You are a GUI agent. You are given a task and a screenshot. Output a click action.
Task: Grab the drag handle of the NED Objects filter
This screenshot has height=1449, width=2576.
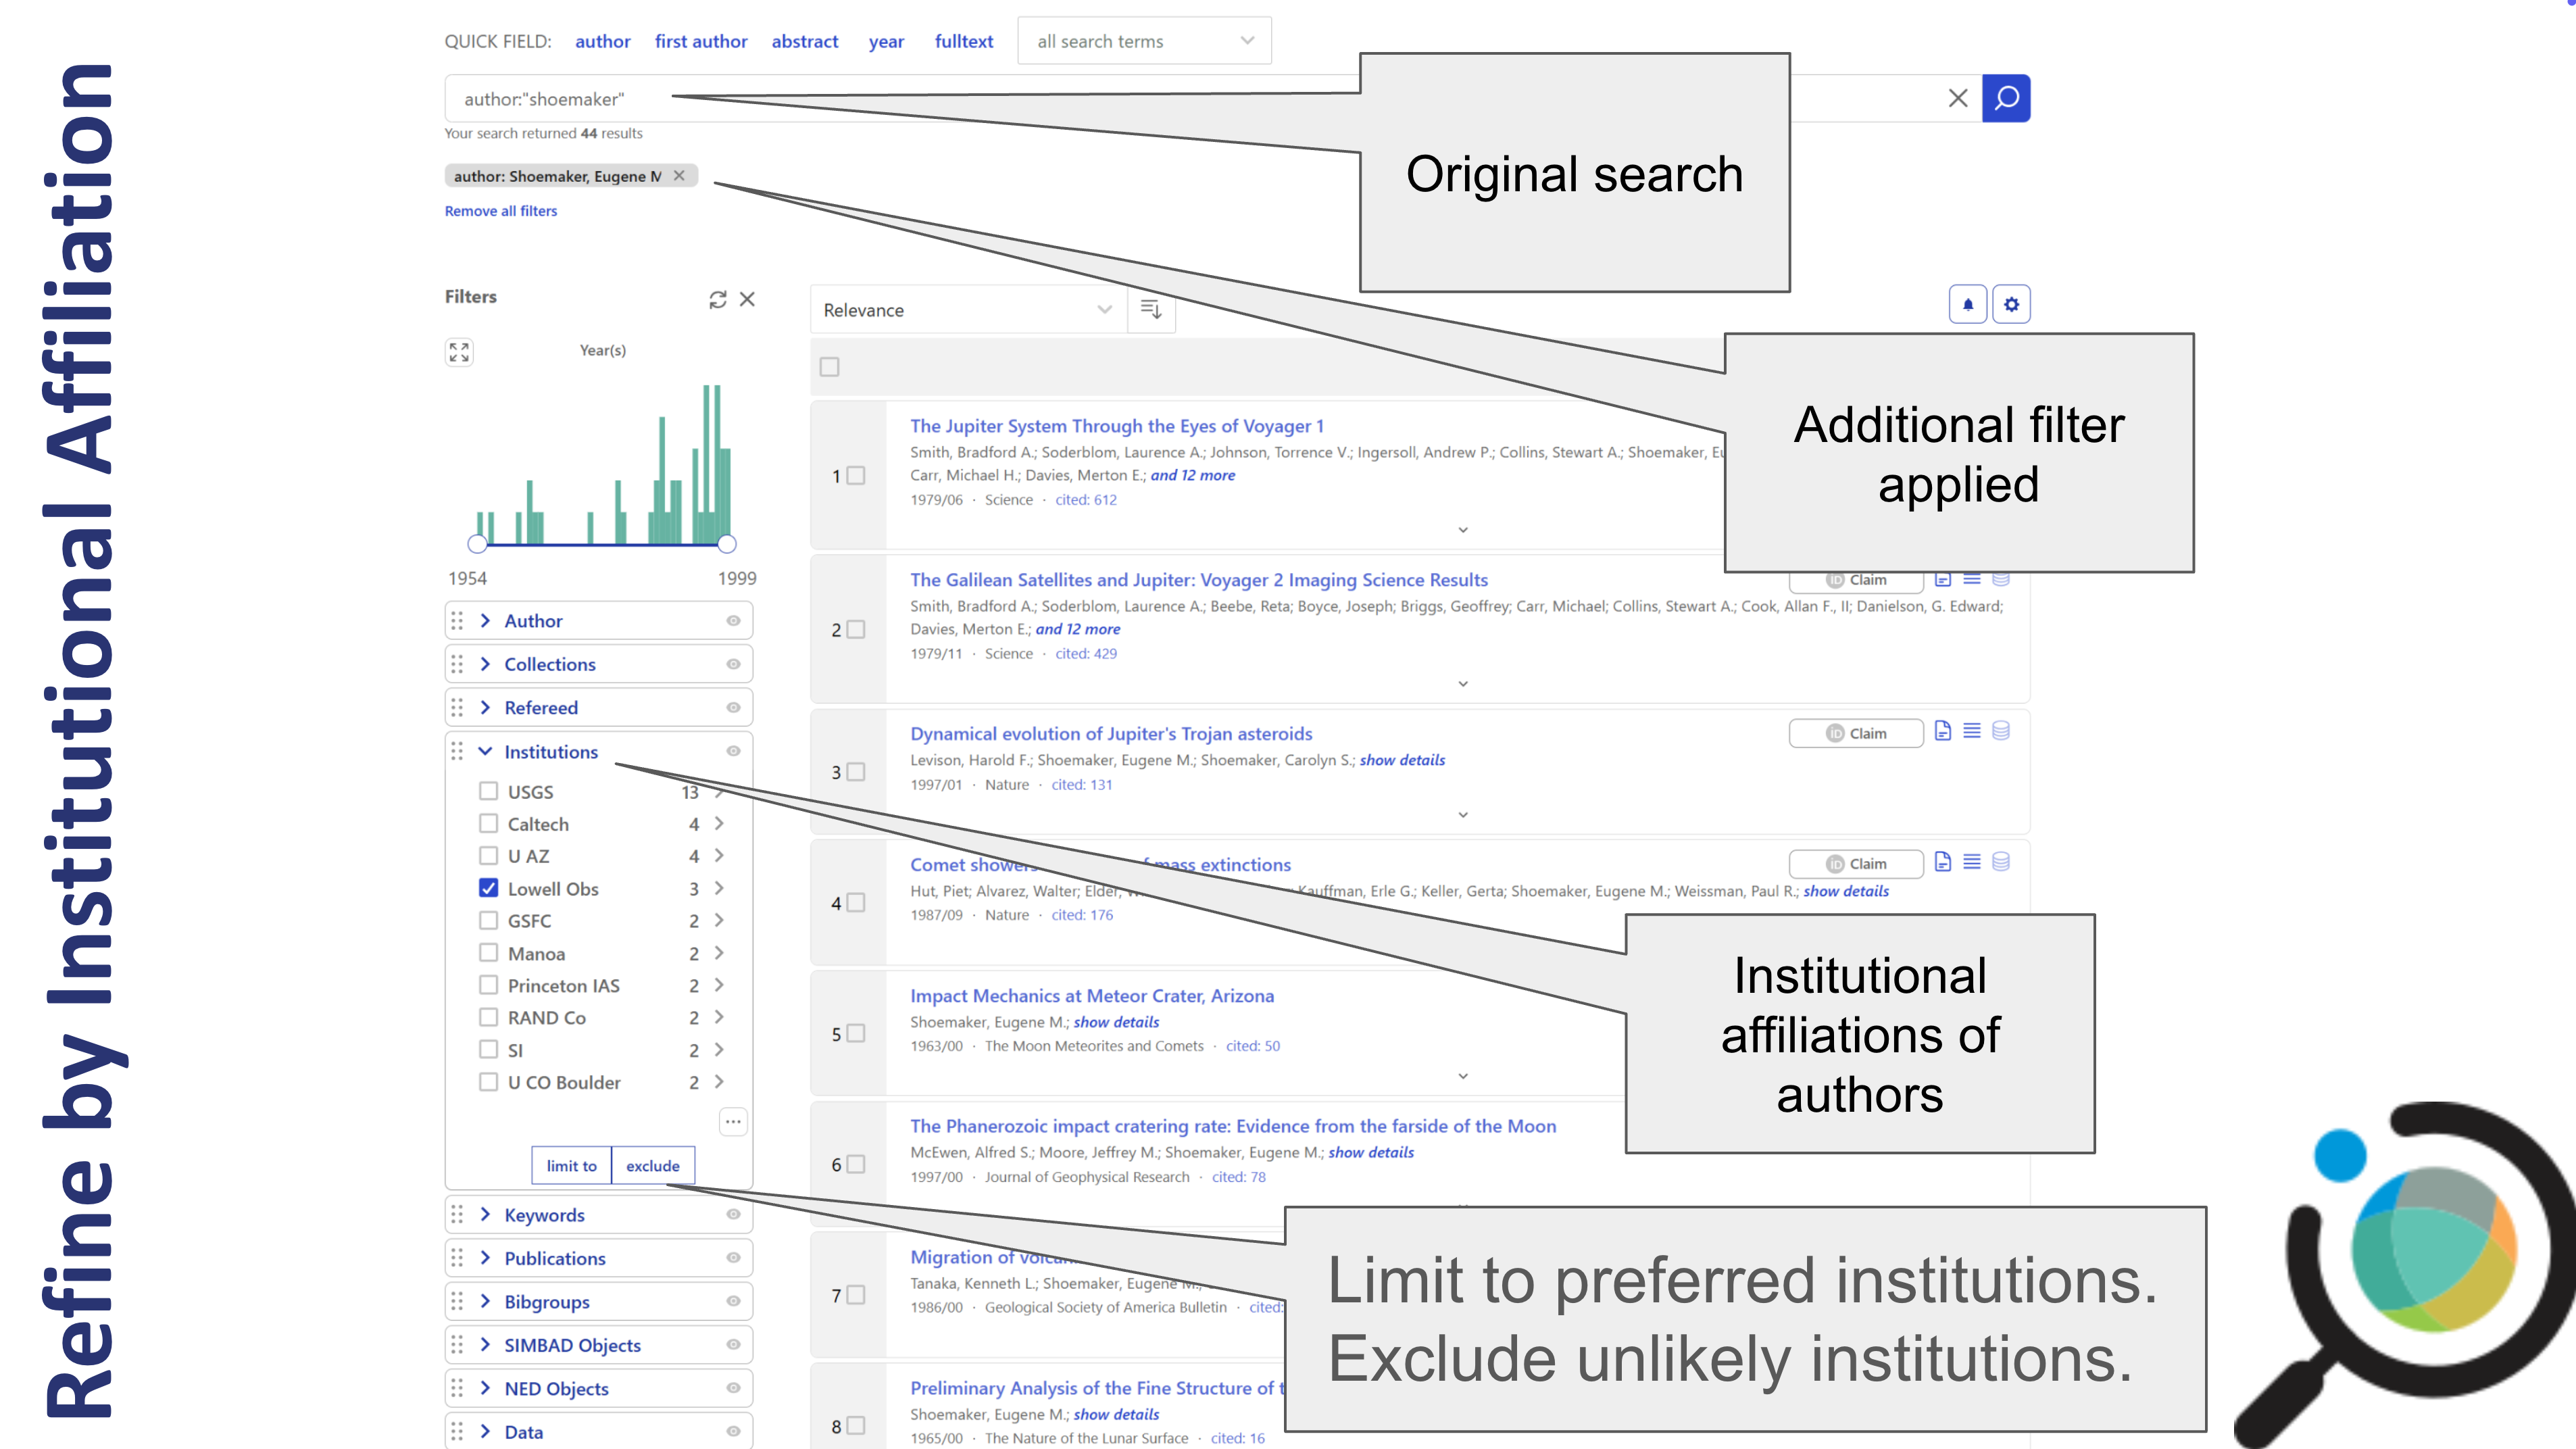click(457, 1388)
